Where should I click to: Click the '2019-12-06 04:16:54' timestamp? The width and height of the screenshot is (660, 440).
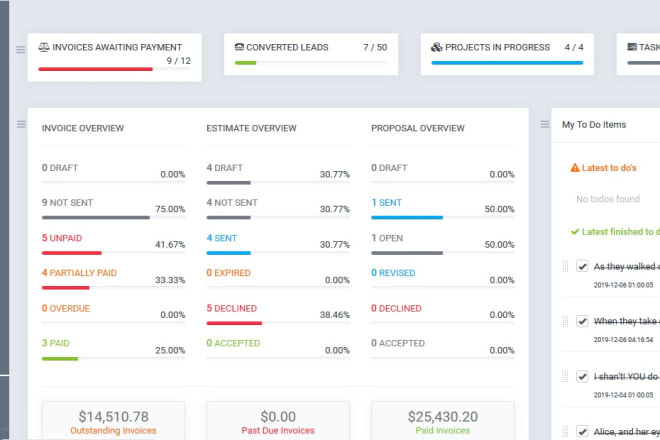(623, 340)
